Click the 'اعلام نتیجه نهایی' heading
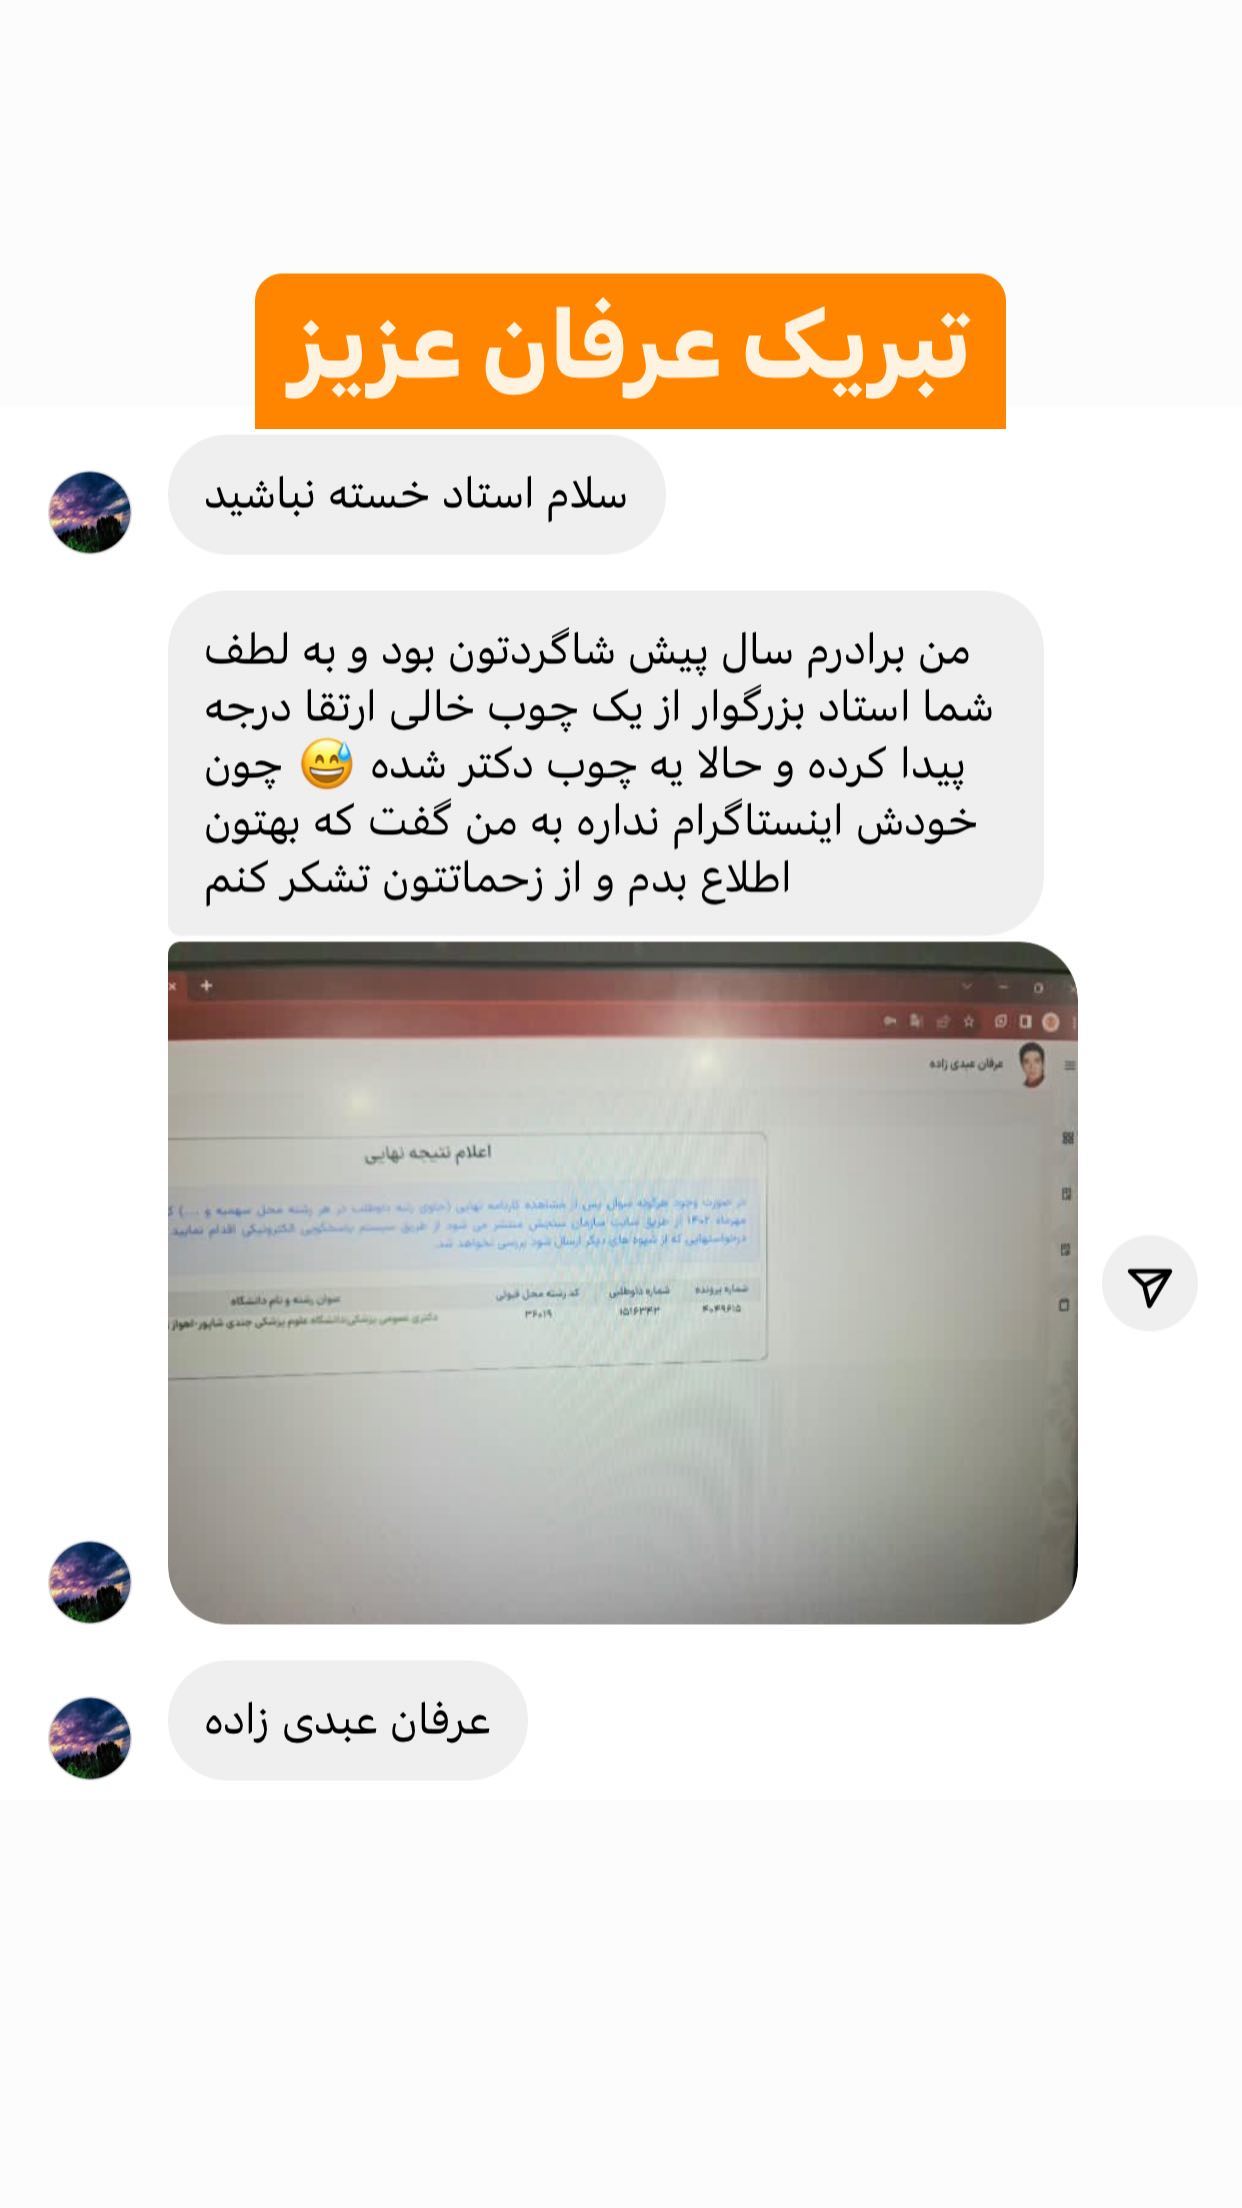1242x2208 pixels. pos(428,1154)
